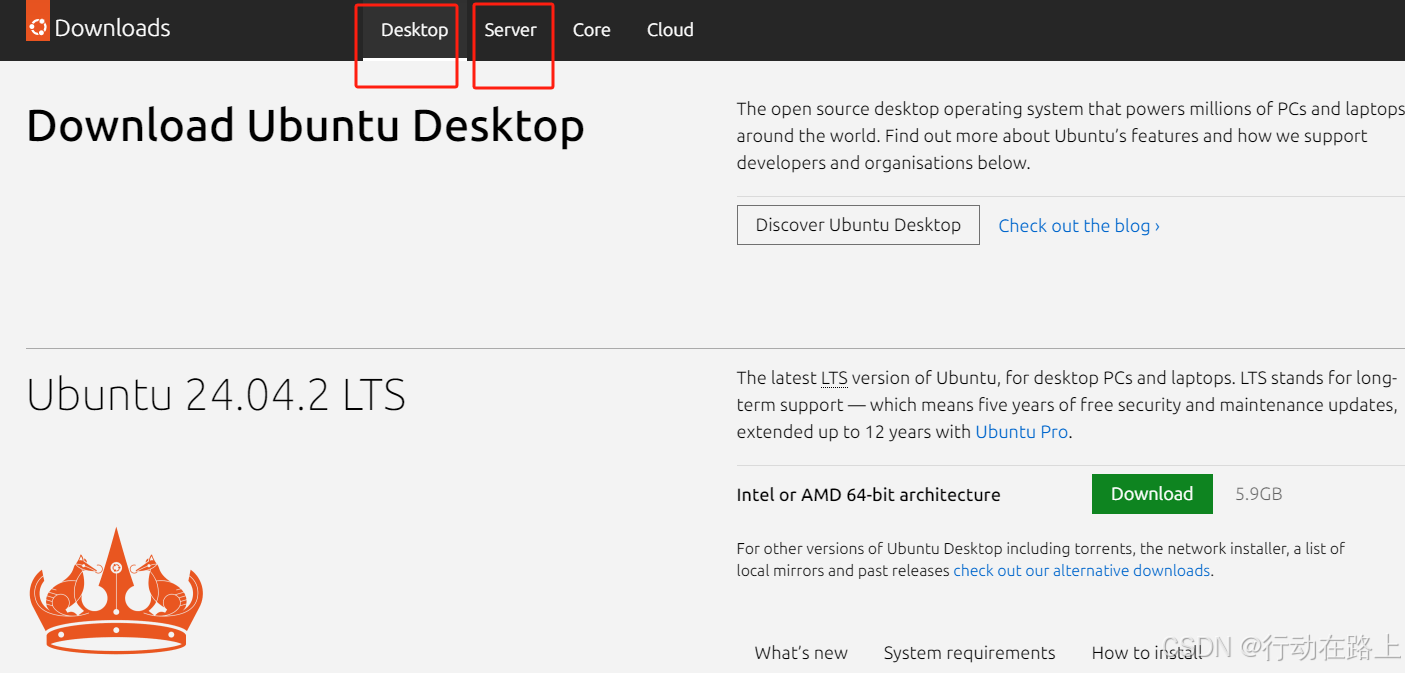Image resolution: width=1405 pixels, height=673 pixels.
Task: Open check out our alternative downloads link
Action: tap(1082, 571)
